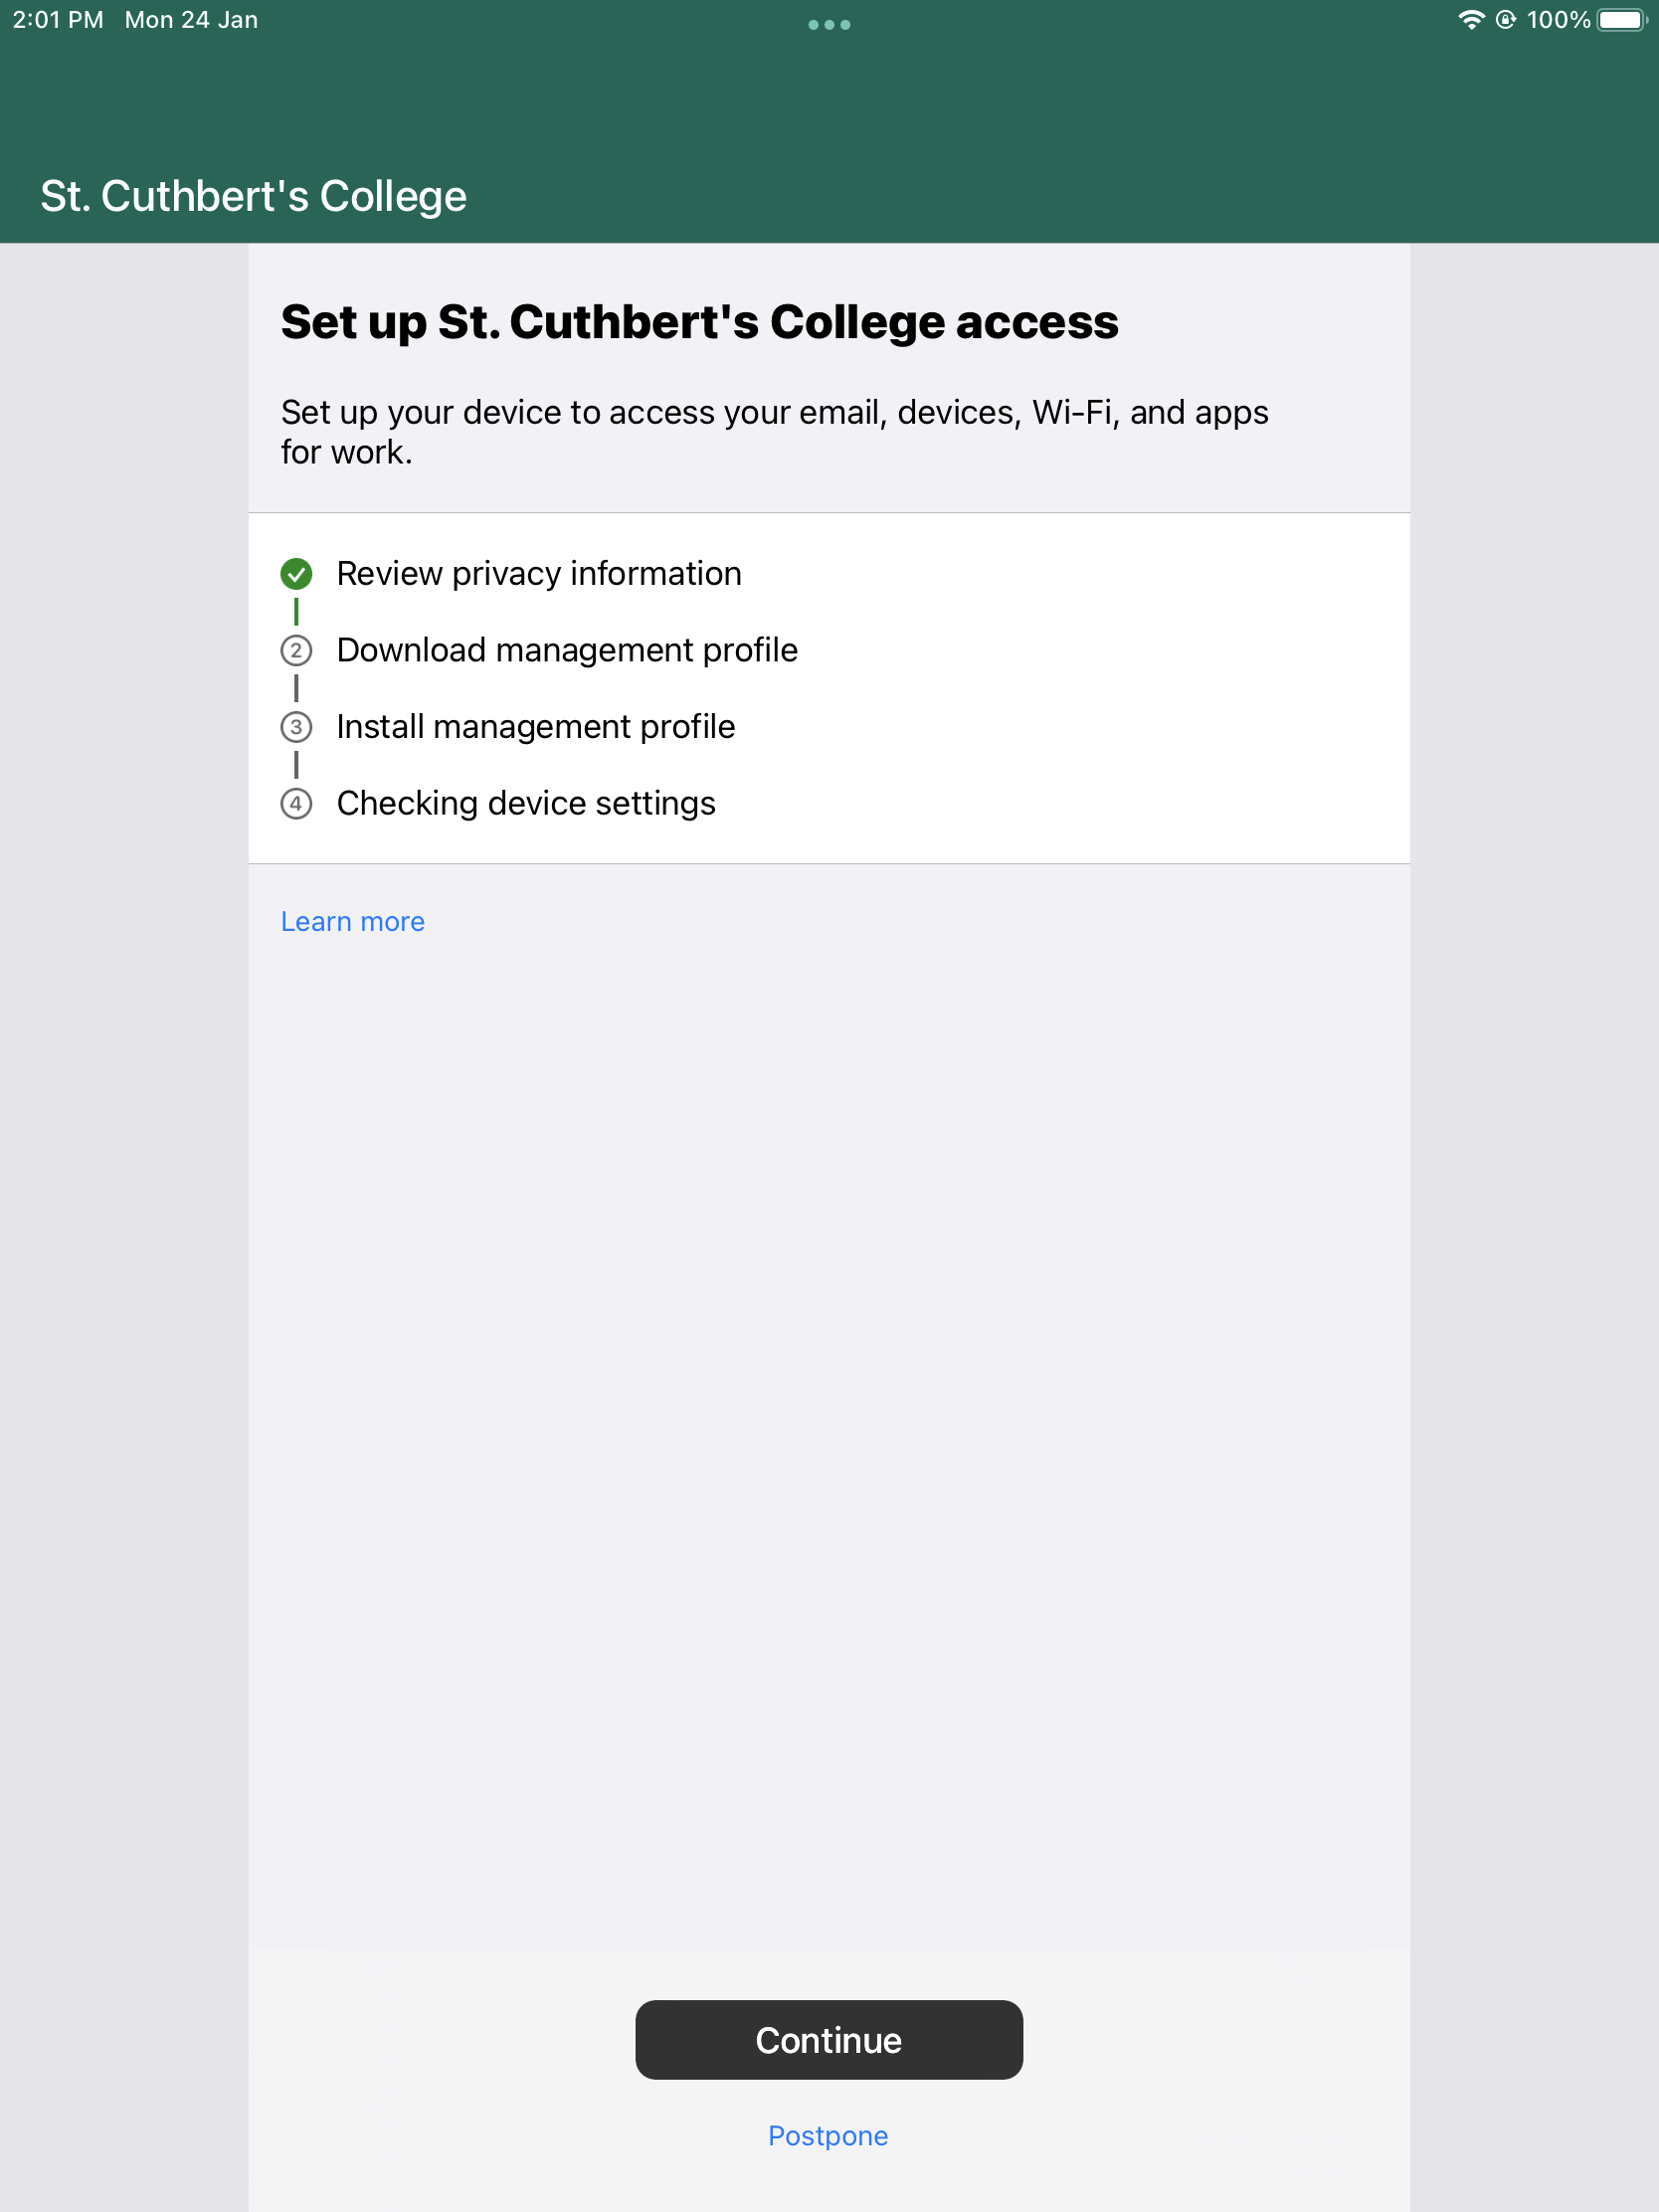The height and width of the screenshot is (2212, 1659).
Task: Tap the St. Cuthbert's College header title
Action: click(x=254, y=197)
